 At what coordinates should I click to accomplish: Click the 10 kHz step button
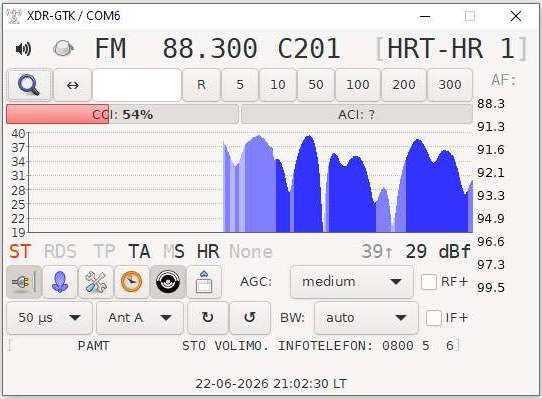(278, 85)
